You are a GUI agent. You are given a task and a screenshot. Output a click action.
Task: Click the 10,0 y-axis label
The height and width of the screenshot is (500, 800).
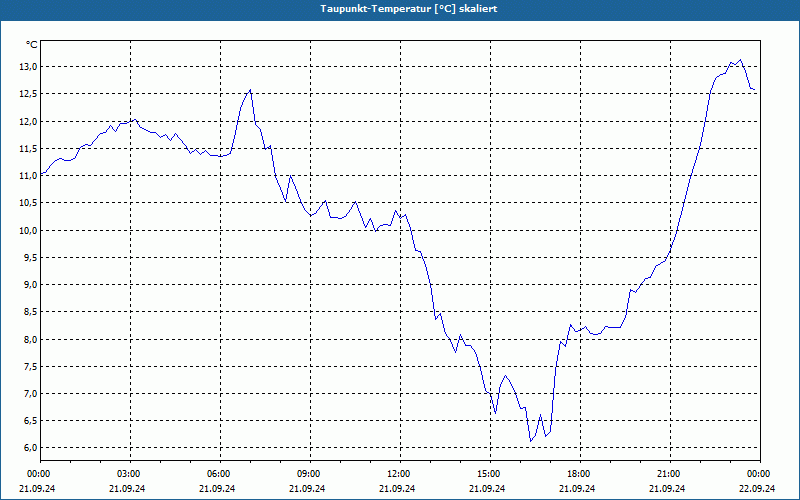coord(28,230)
